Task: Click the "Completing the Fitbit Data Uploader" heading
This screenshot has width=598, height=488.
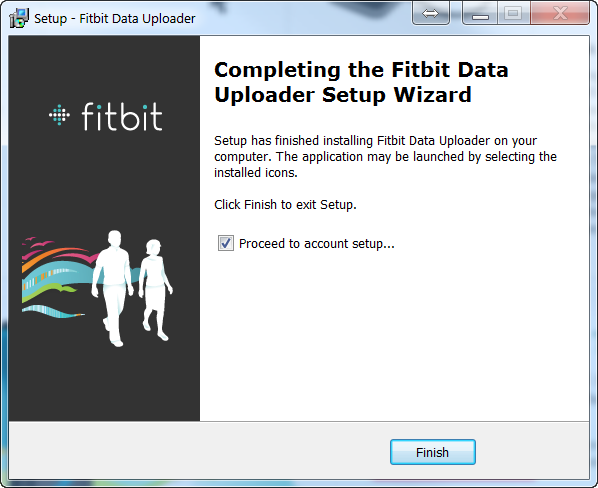Action: (x=361, y=82)
